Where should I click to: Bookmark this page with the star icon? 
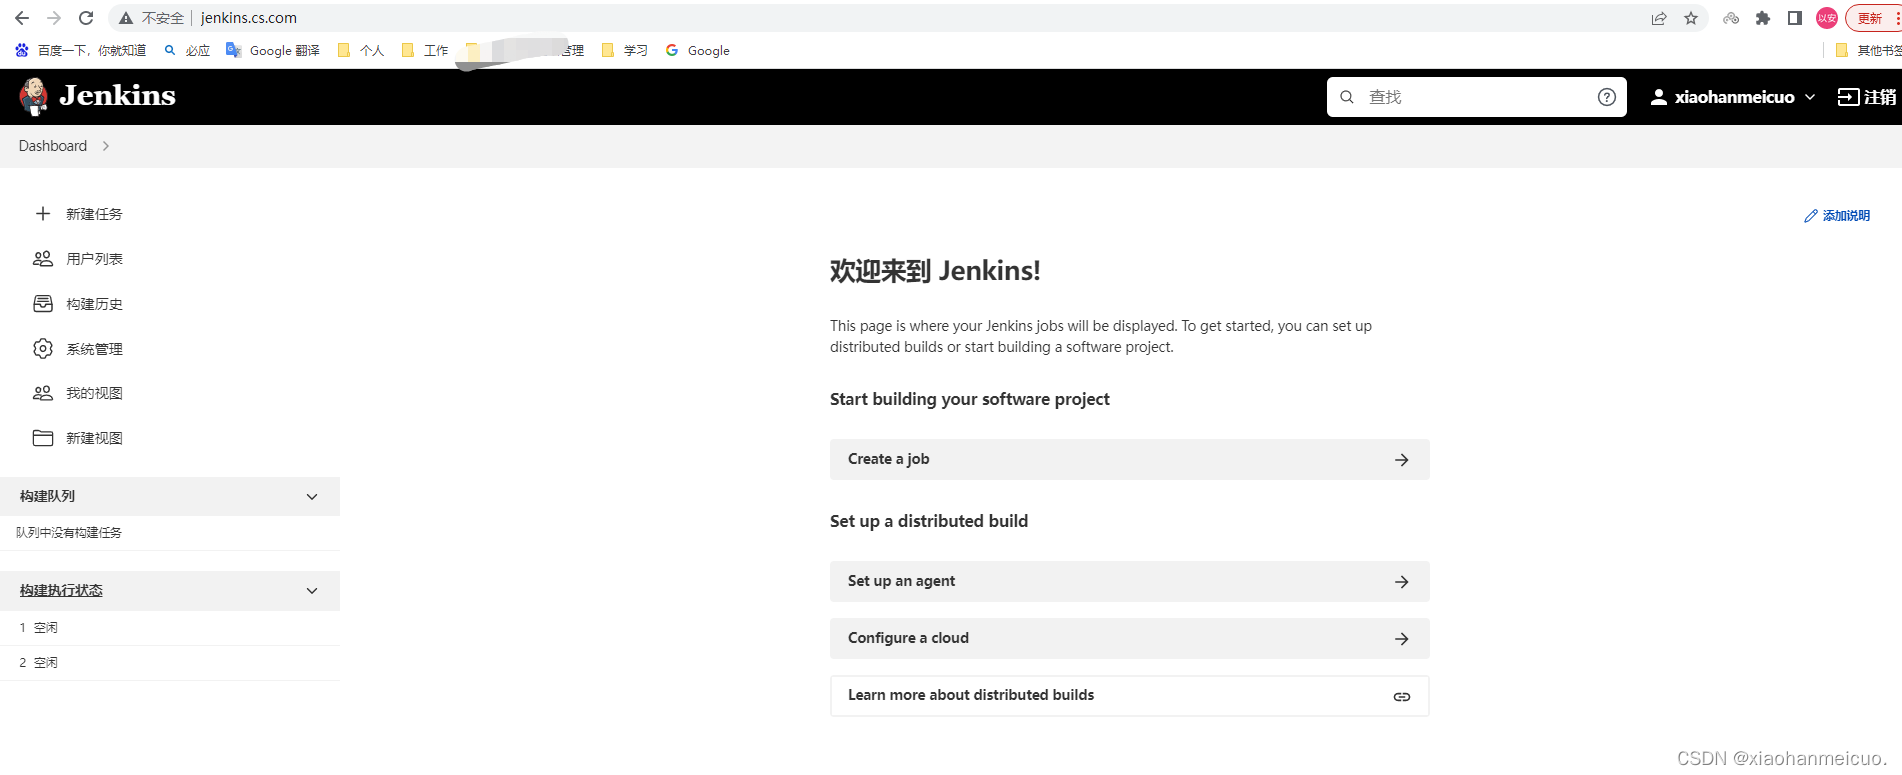click(1691, 18)
